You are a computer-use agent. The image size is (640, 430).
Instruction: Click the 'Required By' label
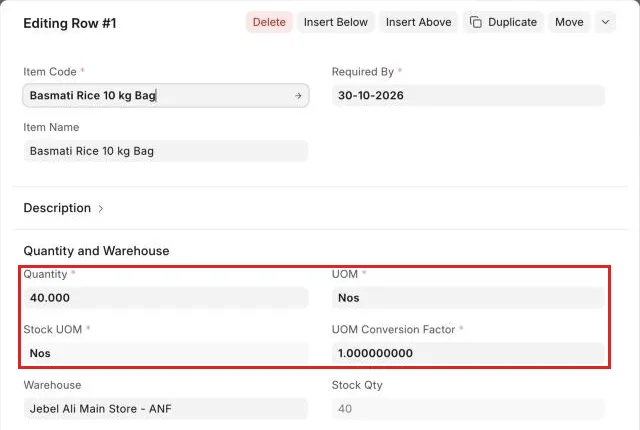click(363, 72)
